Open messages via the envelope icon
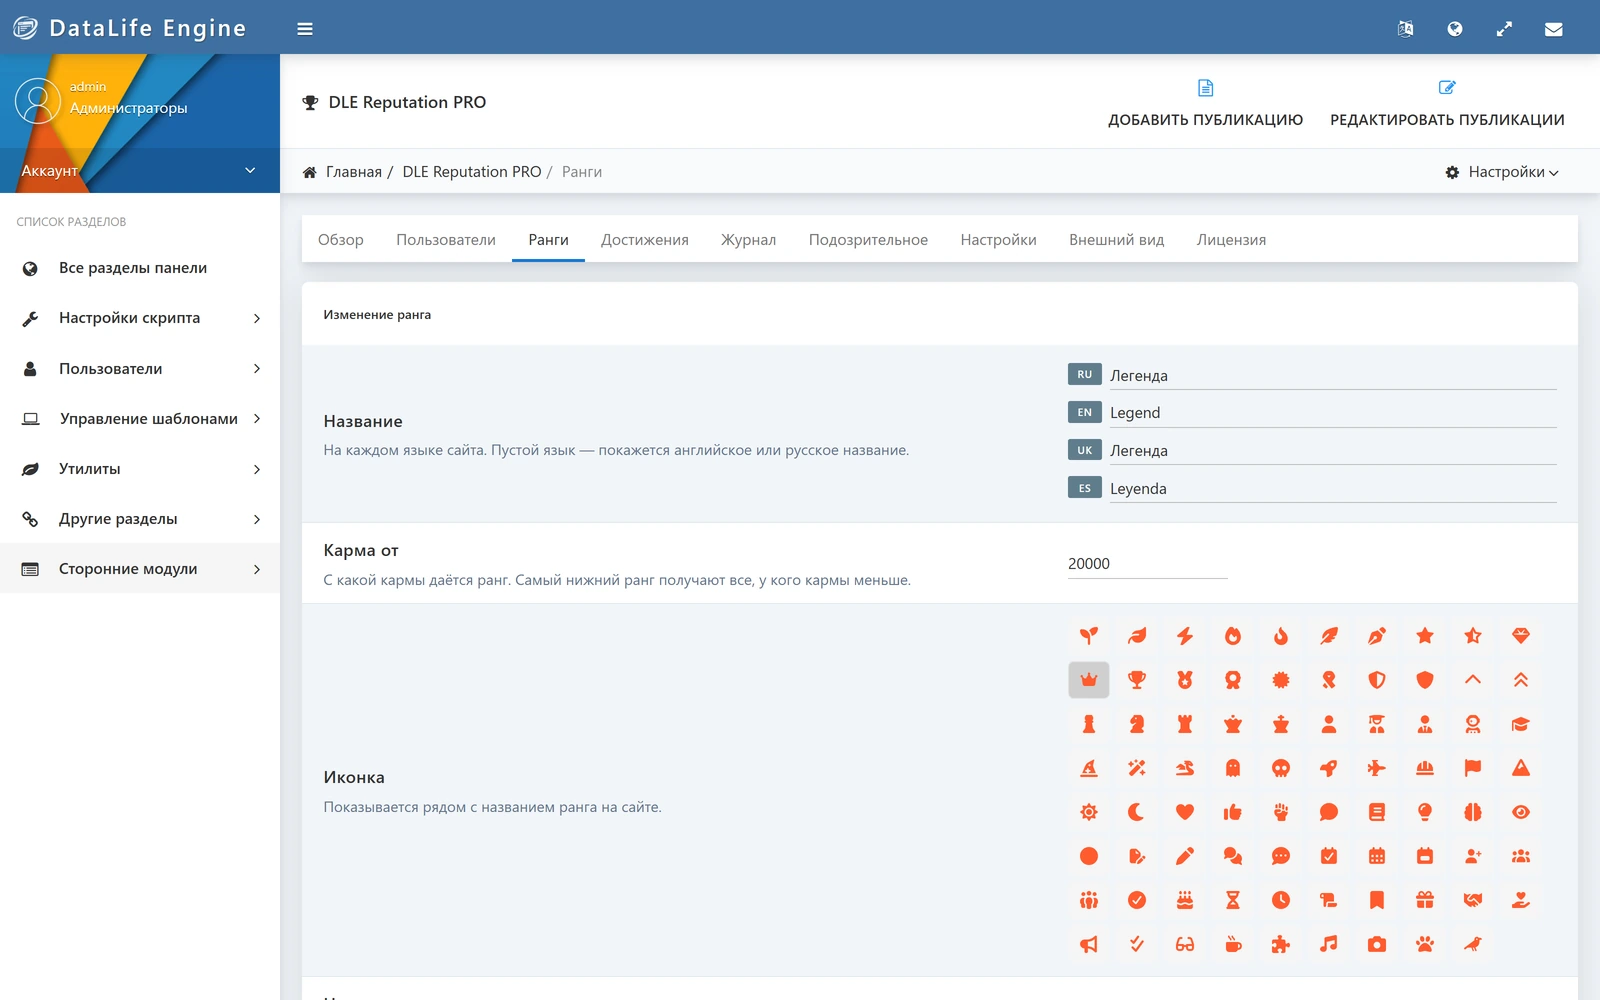Screen dimensions: 1600x1000 pyautogui.click(x=1553, y=29)
